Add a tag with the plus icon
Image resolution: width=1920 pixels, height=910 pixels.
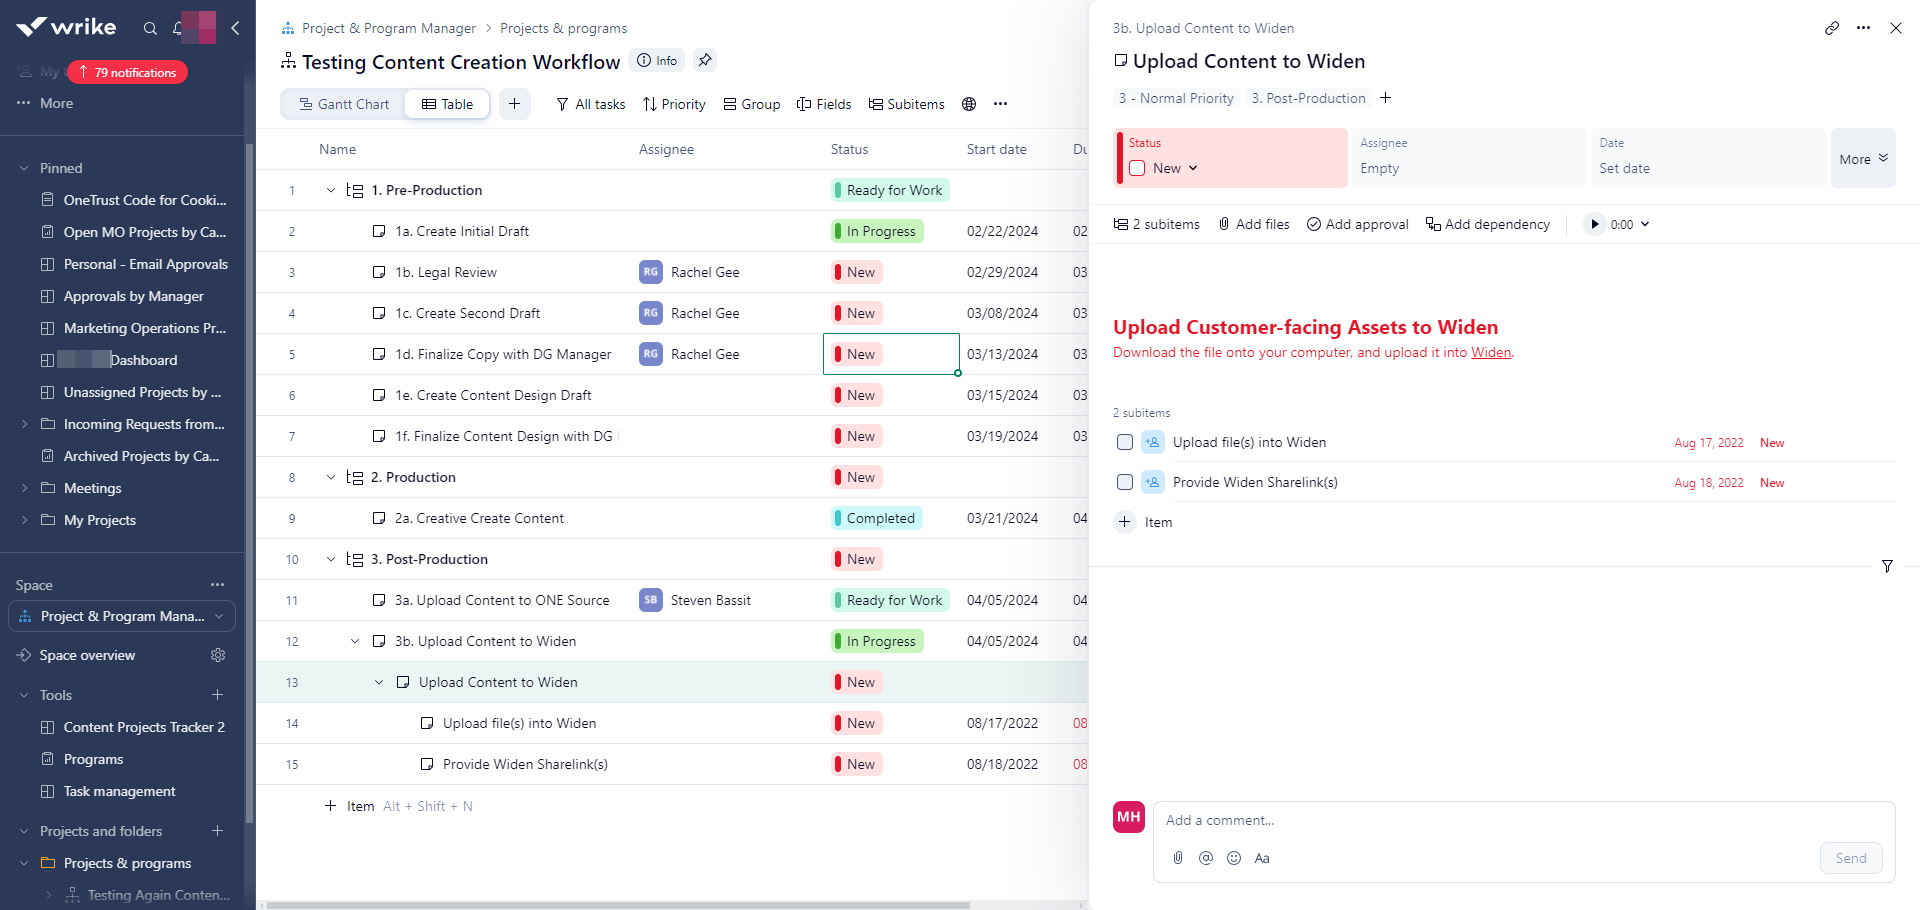[1386, 98]
